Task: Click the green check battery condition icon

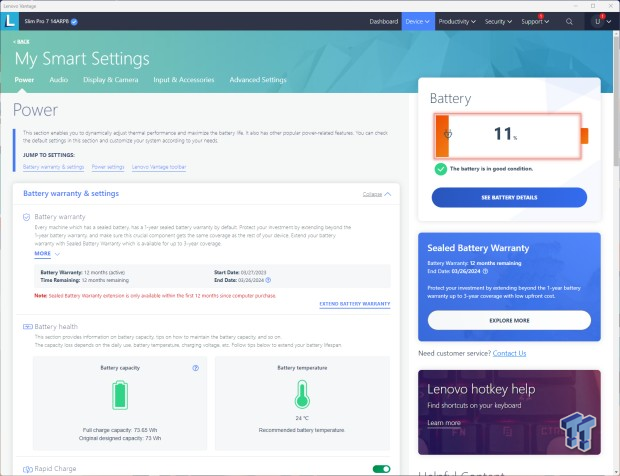Action: (x=440, y=169)
